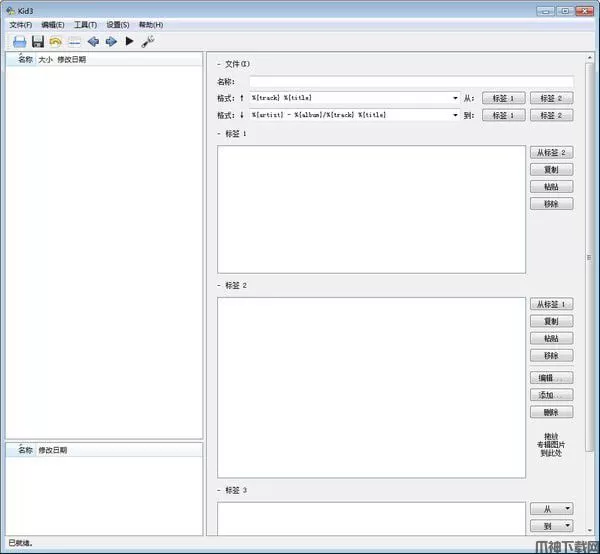The width and height of the screenshot is (600, 554).
Task: Click the open folder icon in toolbar
Action: (x=19, y=41)
